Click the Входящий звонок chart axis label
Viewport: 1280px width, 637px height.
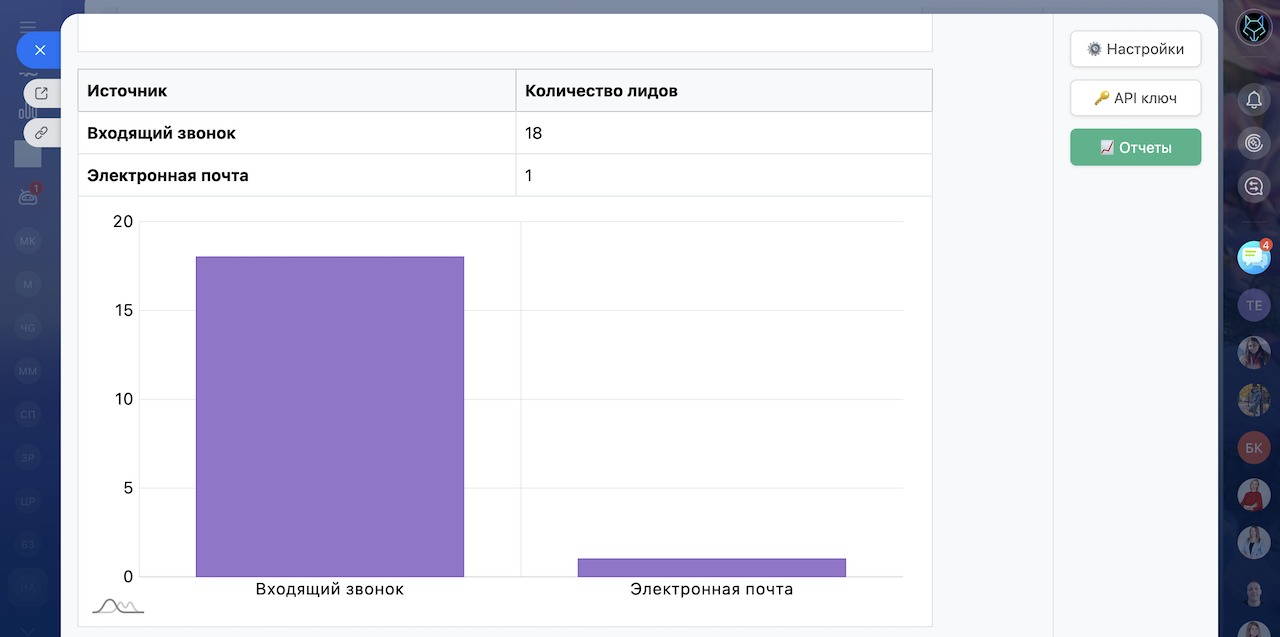coord(330,589)
